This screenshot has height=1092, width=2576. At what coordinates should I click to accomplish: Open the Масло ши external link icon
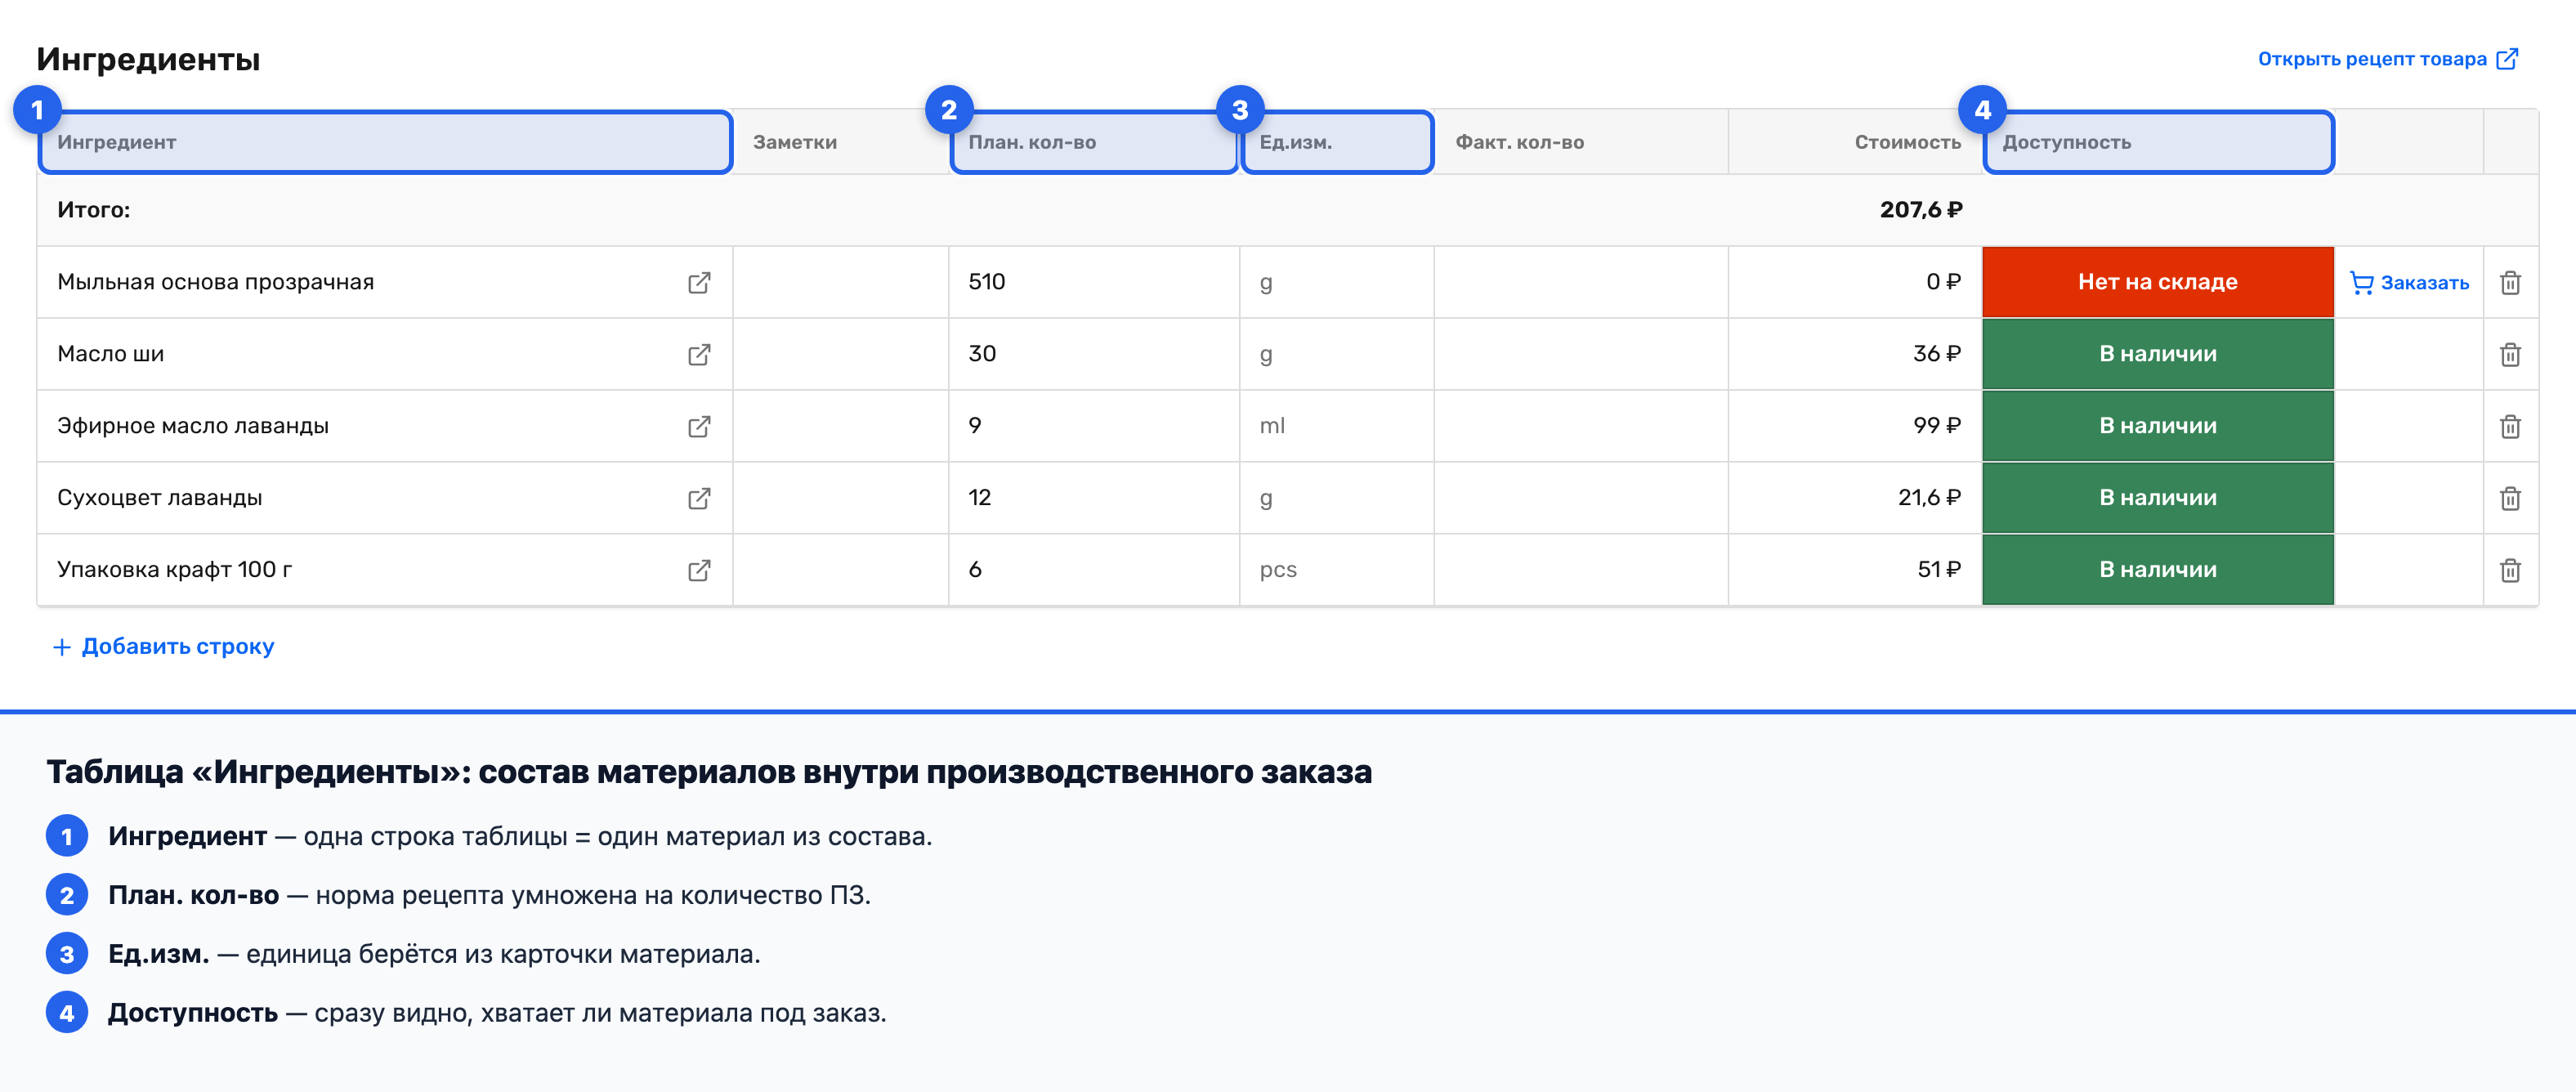699,355
